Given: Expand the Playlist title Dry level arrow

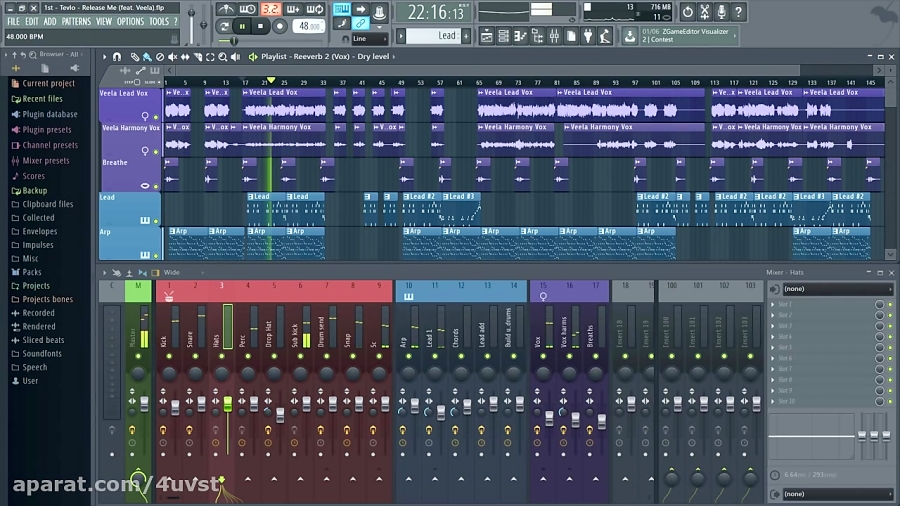Looking at the screenshot, I should pyautogui.click(x=394, y=56).
